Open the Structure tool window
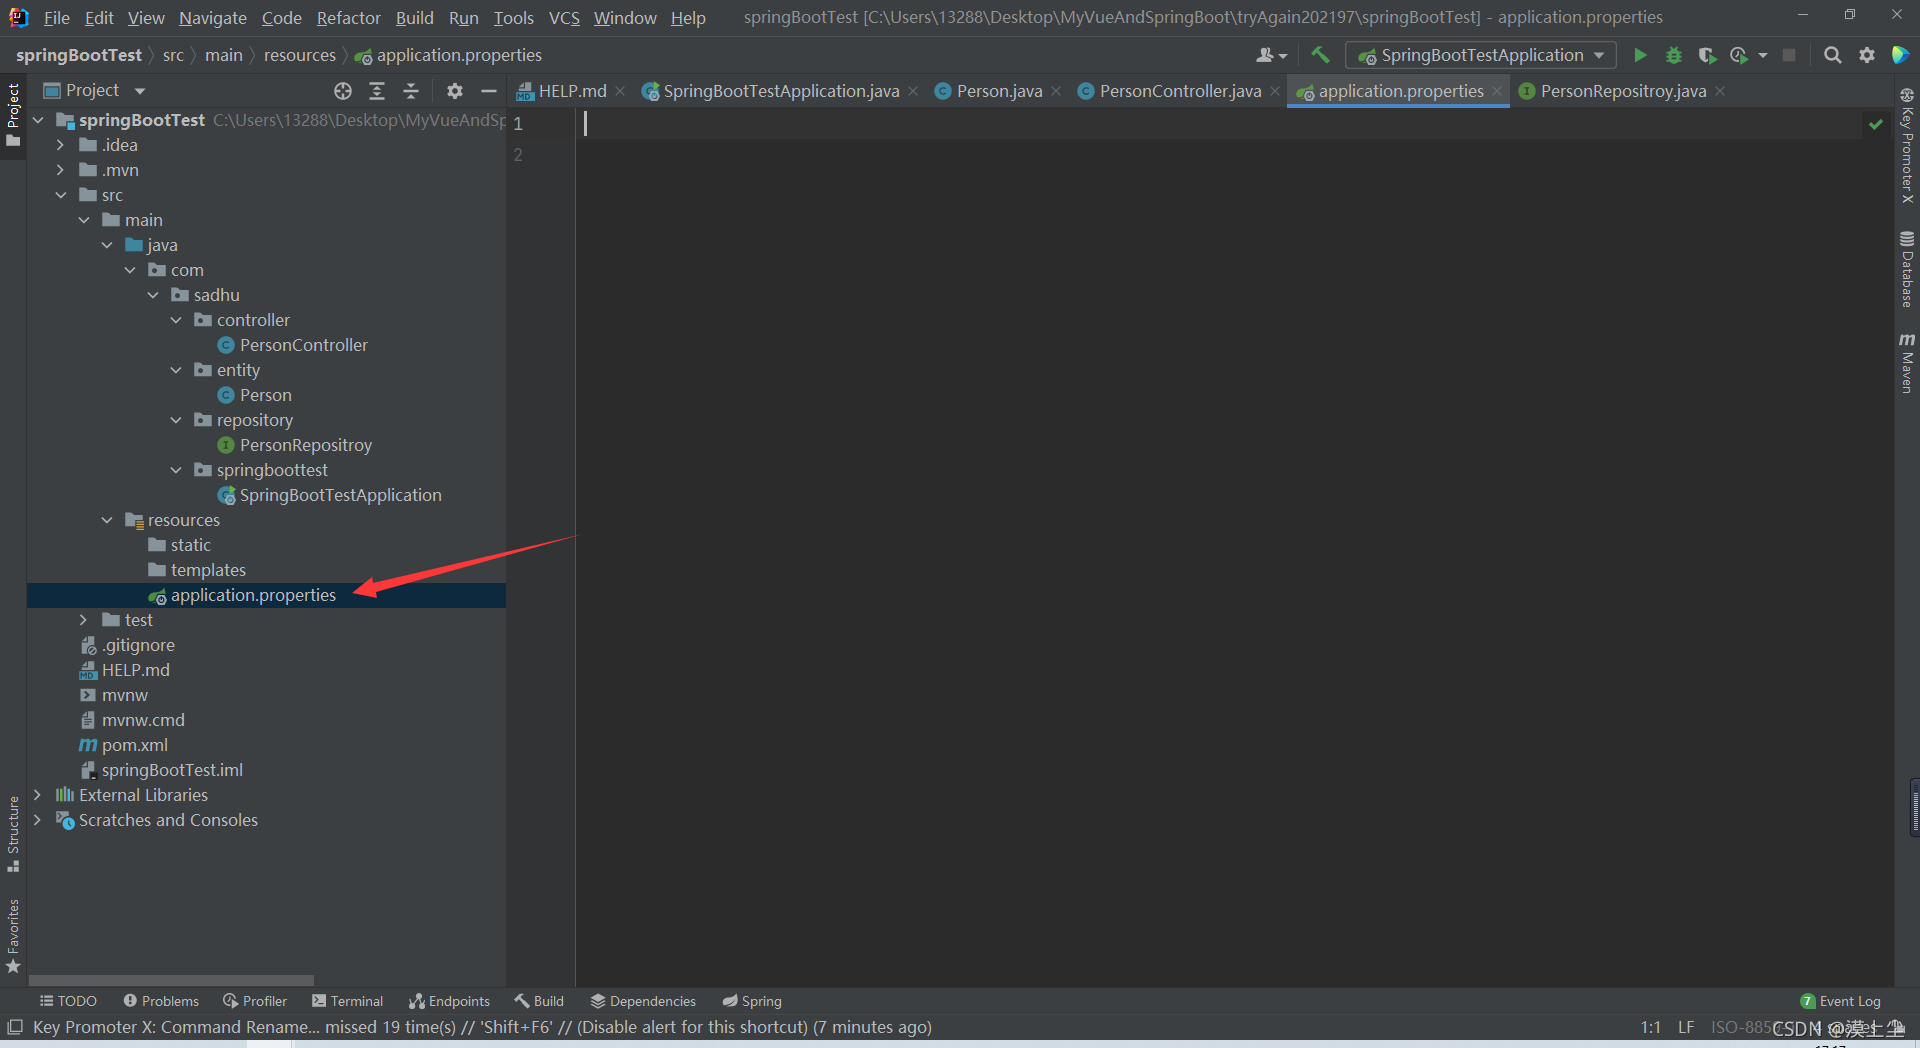This screenshot has width=1920, height=1048. pyautogui.click(x=13, y=833)
